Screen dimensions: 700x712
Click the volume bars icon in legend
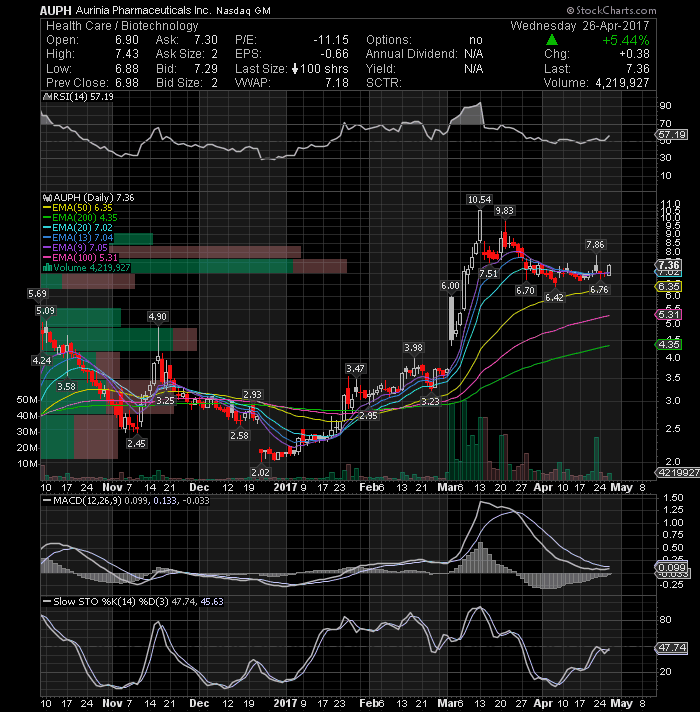point(47,267)
